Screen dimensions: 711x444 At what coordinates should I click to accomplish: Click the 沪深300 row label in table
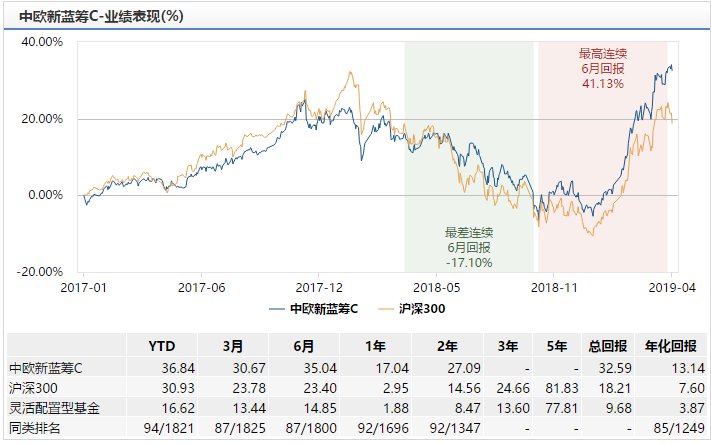pyautogui.click(x=34, y=388)
